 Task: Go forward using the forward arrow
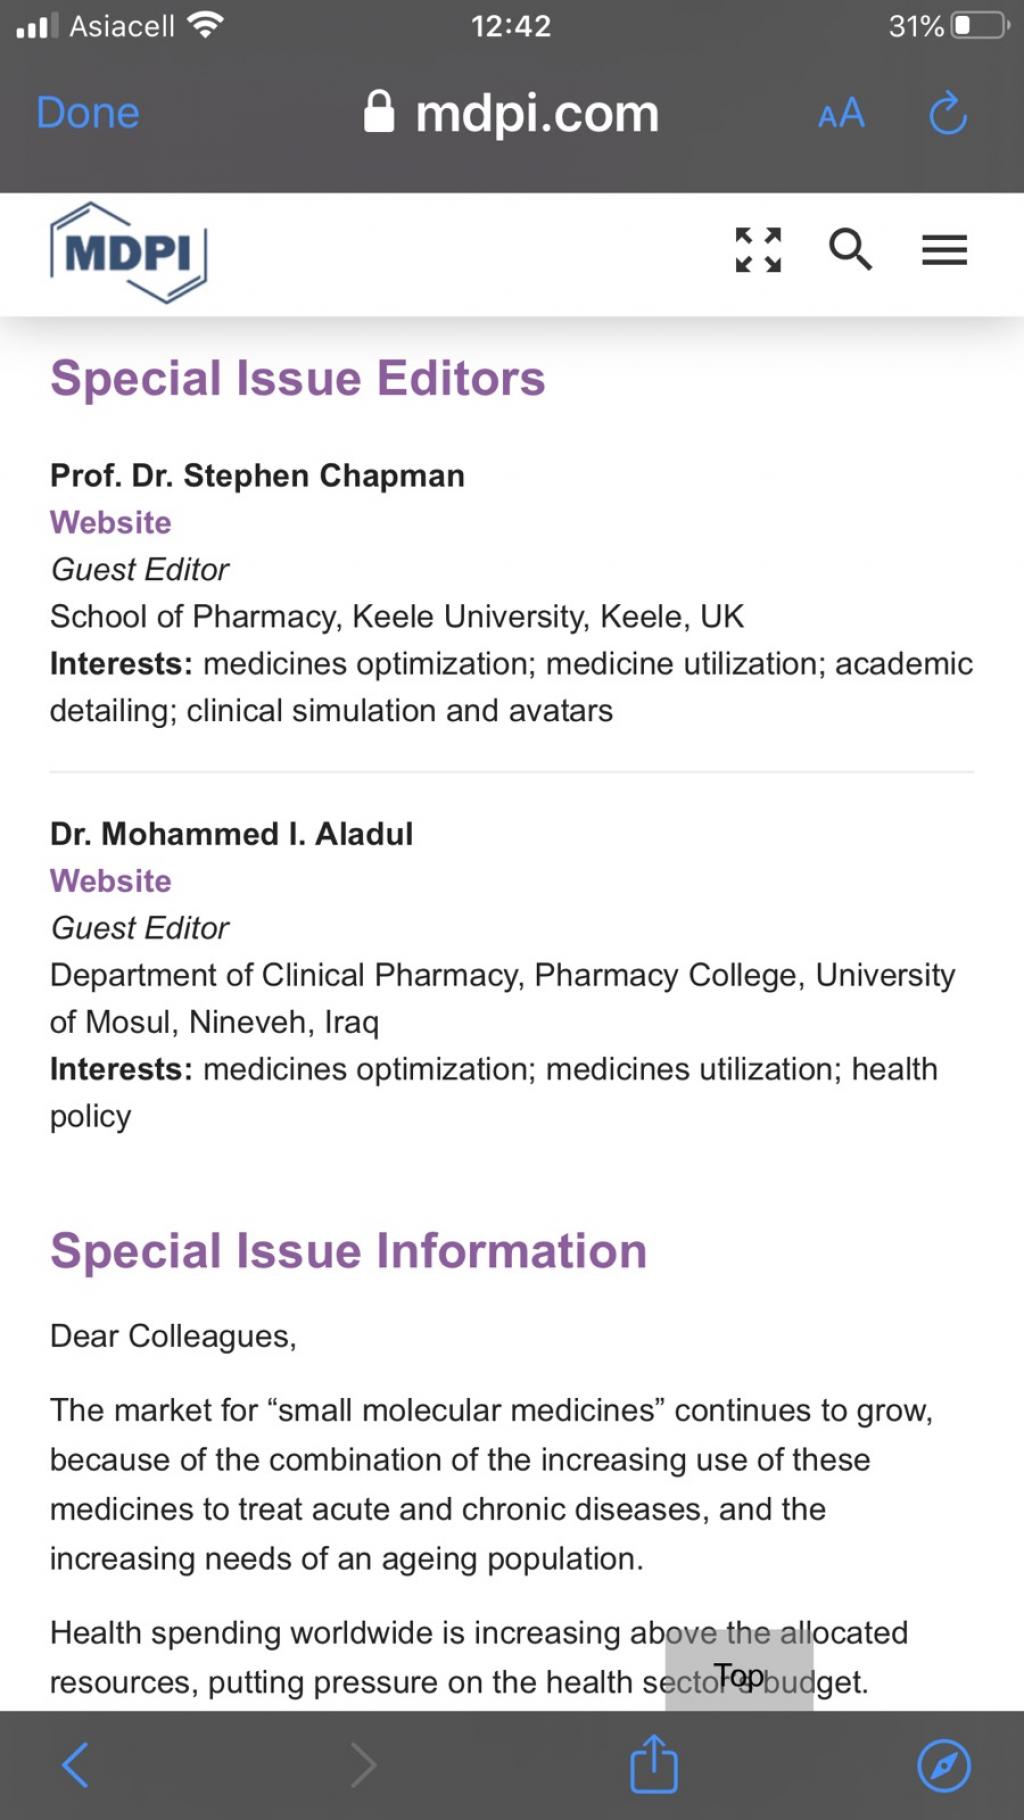point(364,1764)
